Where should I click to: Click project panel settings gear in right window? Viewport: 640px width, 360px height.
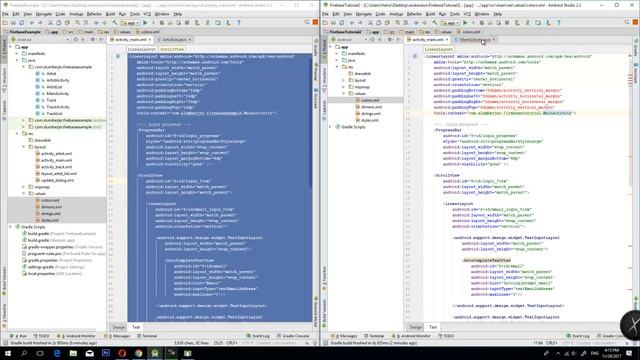390,40
